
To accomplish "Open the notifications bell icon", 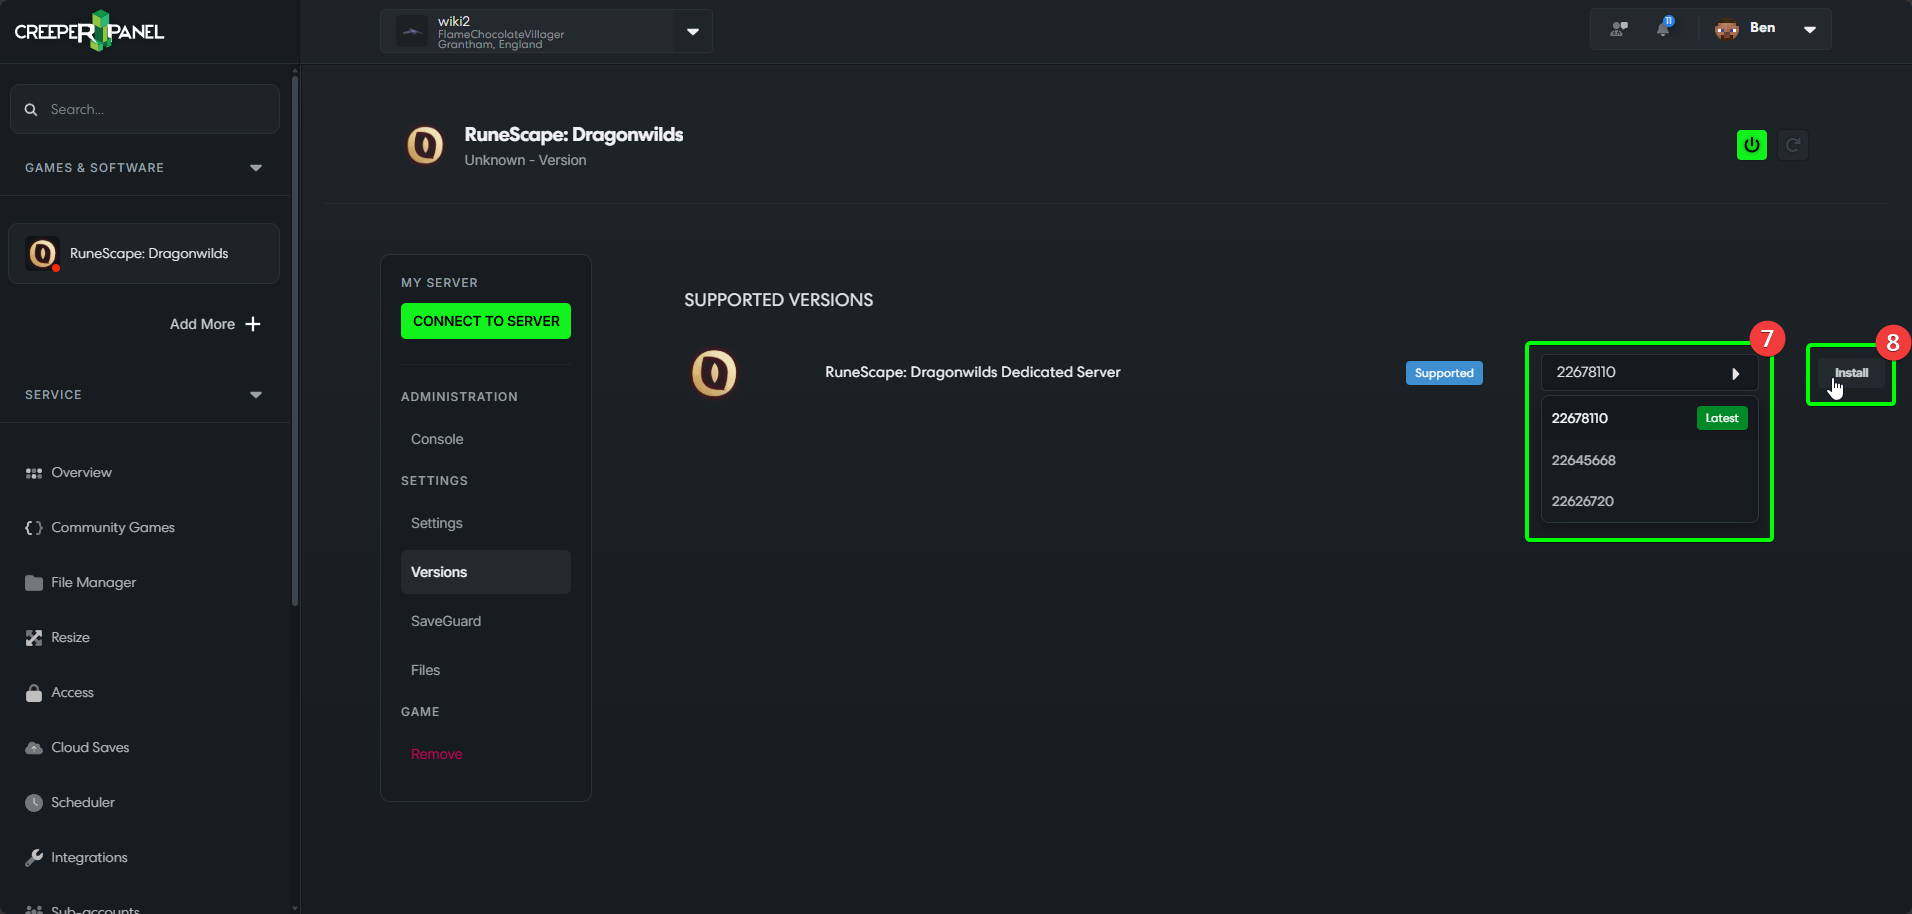I will pyautogui.click(x=1663, y=28).
